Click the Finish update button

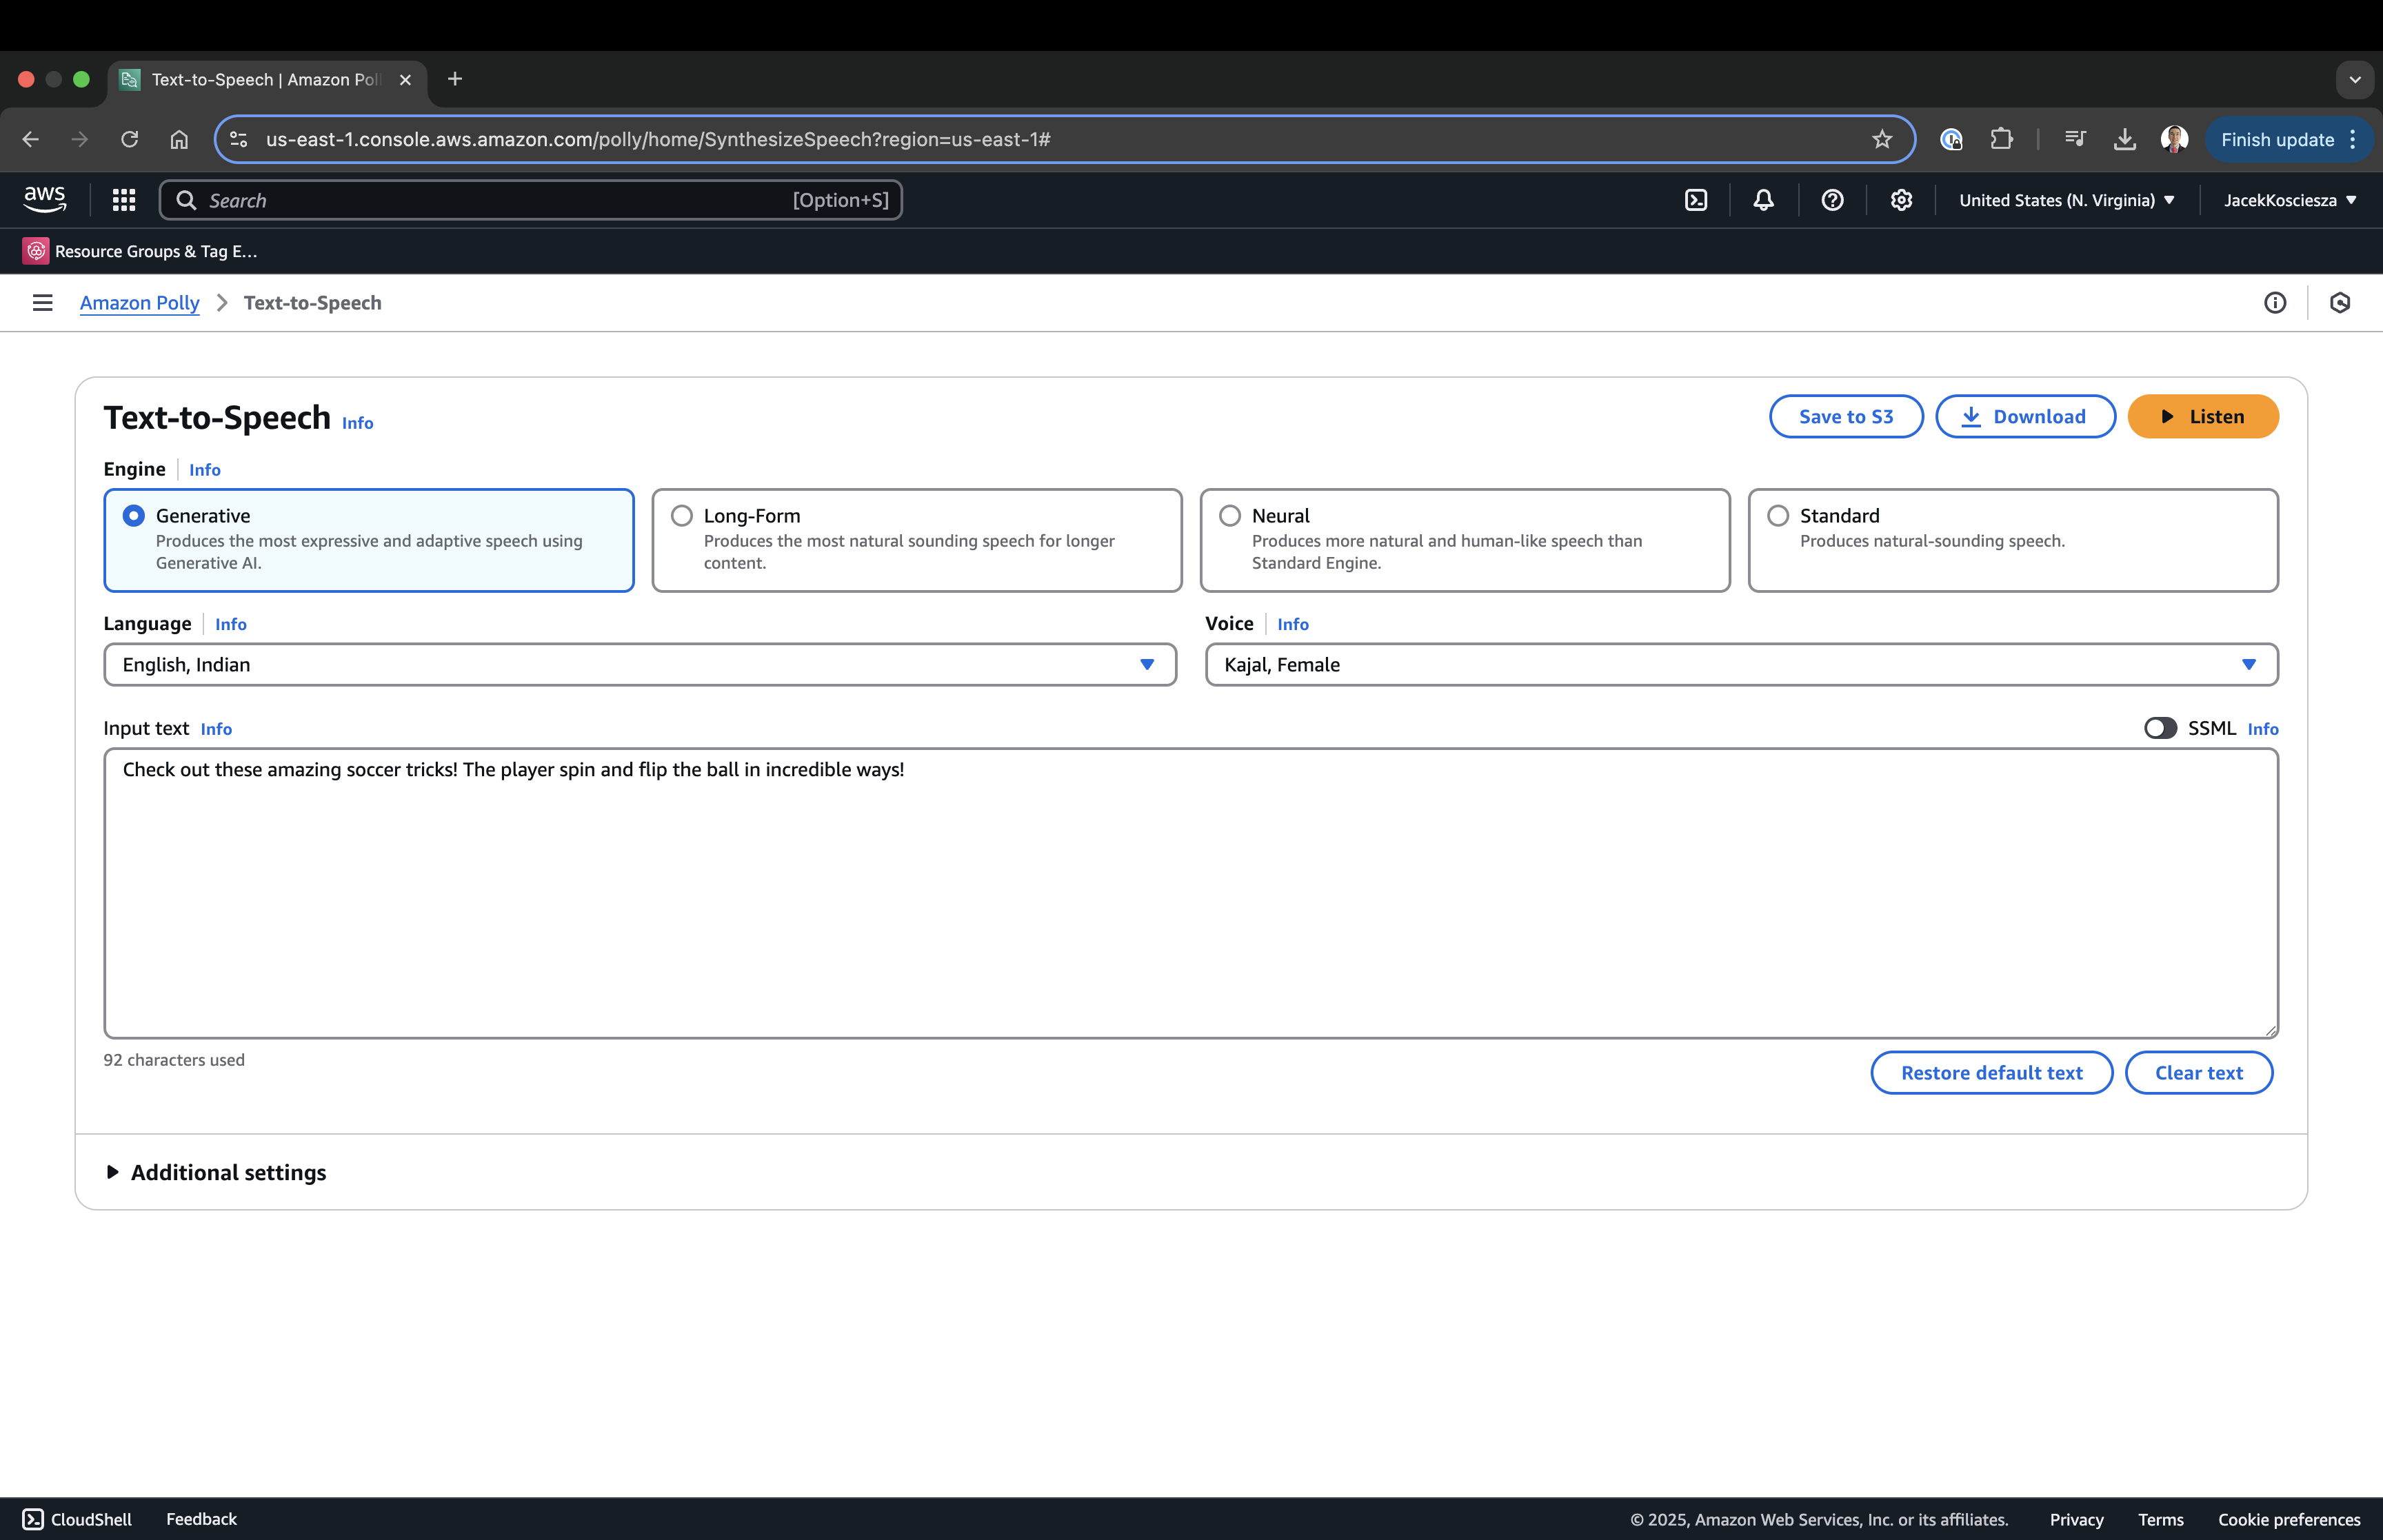(2277, 140)
